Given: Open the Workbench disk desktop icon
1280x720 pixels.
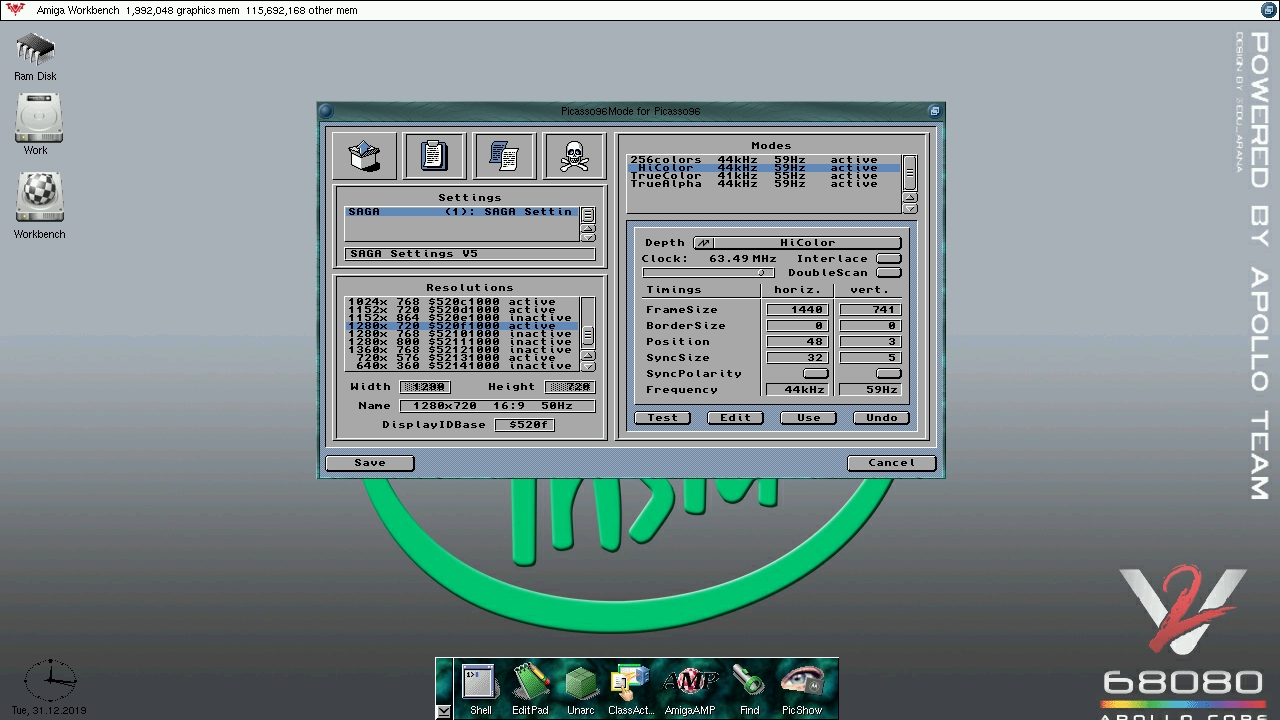Looking at the screenshot, I should click(x=39, y=206).
